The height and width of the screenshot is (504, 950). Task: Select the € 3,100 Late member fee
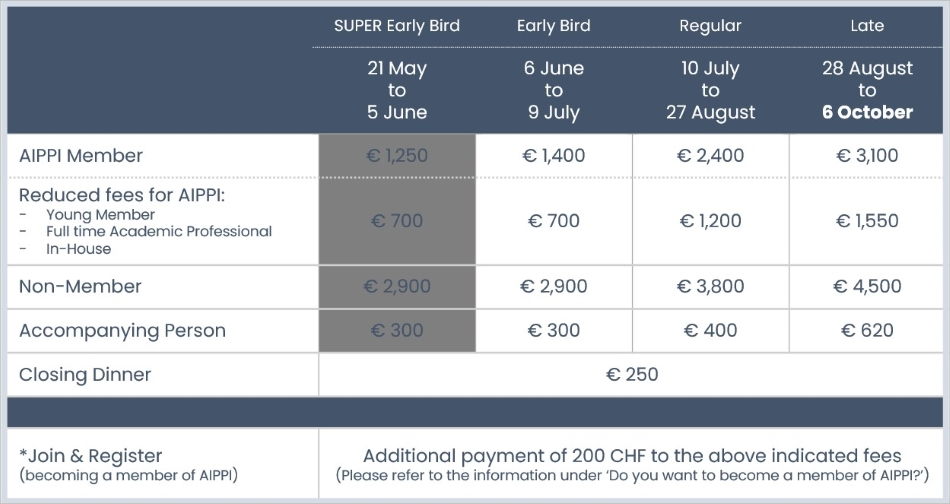(867, 156)
